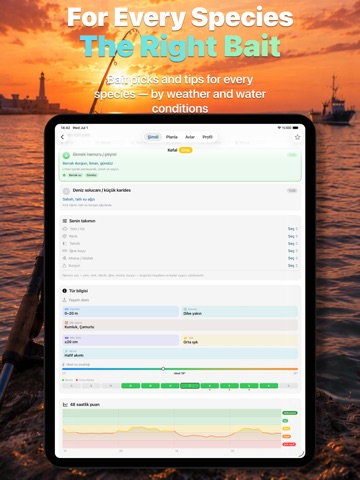
Task: Click the Gündüz tag chip
Action: pos(91,175)
